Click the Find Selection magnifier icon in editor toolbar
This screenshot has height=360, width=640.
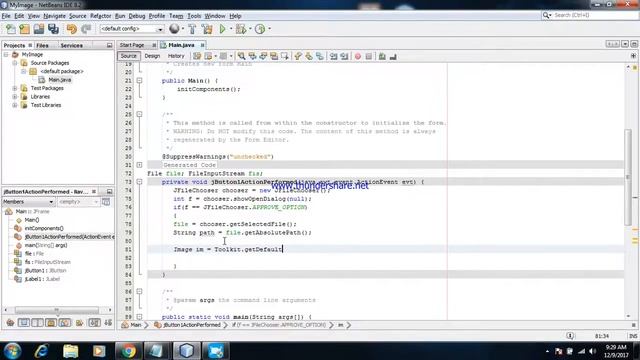tap(241, 56)
